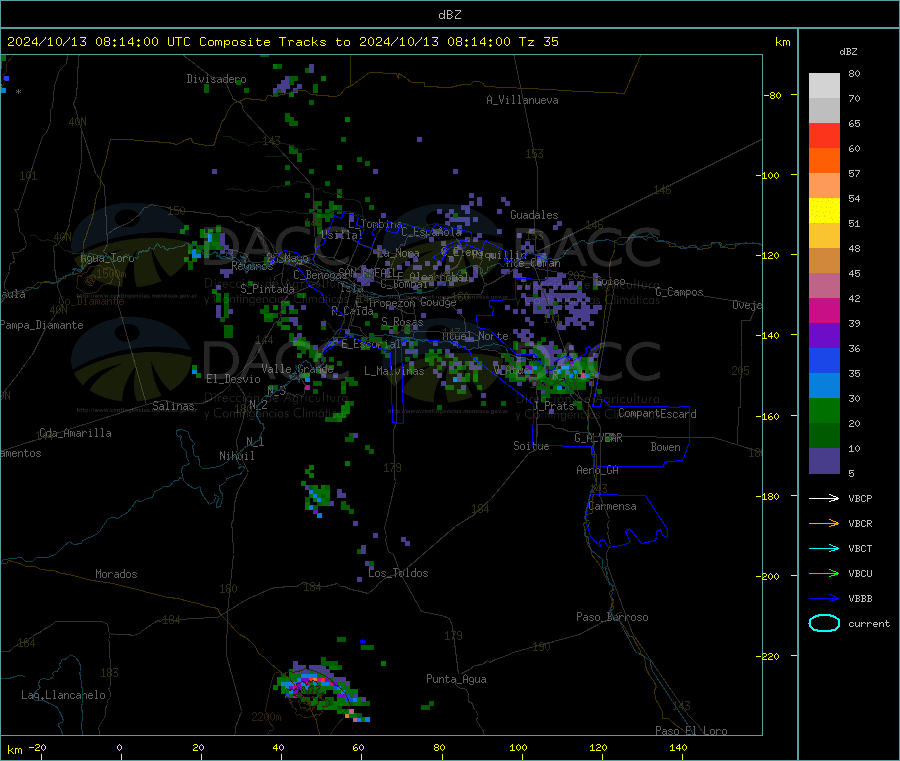The image size is (900, 761).
Task: Click the cyan VBCT arrow legend icon
Action: pos(824,549)
